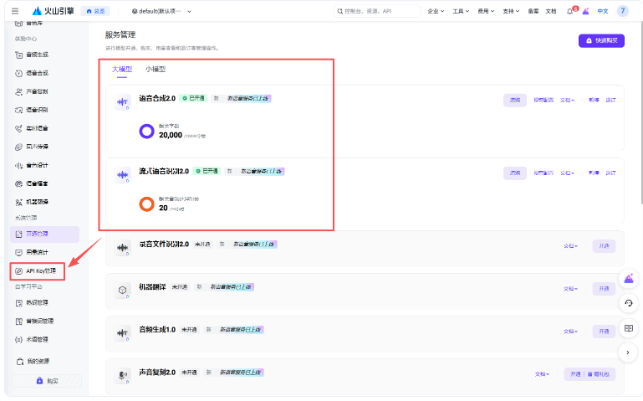Image resolution: width=643 pixels, height=401 pixels.
Task: Open the 文档 dropdown in the 声音复刻2.0 row
Action: click(x=542, y=374)
